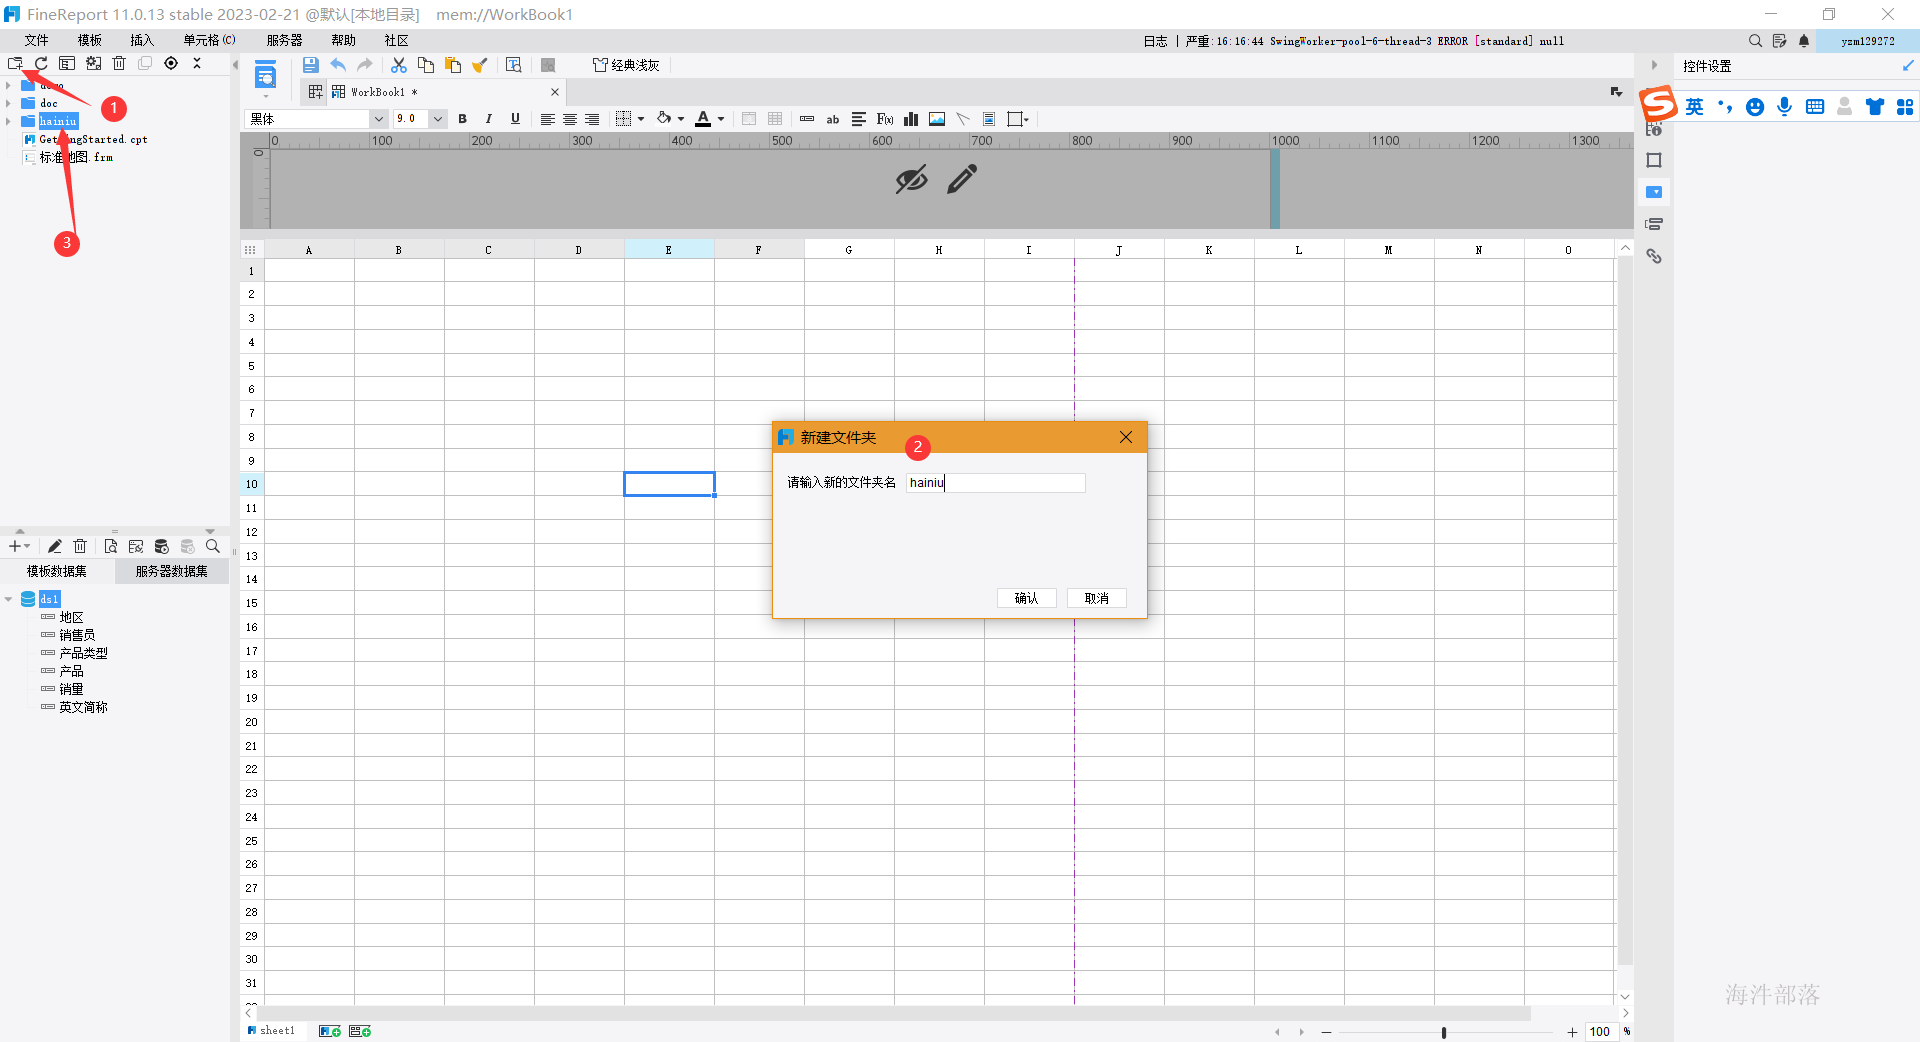Insert rich text with the ab icon

coord(832,119)
